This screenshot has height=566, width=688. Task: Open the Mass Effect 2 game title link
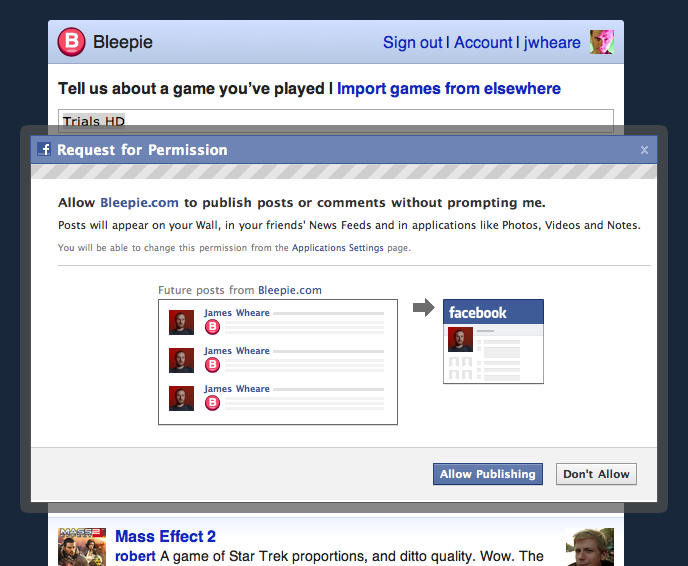coord(165,537)
